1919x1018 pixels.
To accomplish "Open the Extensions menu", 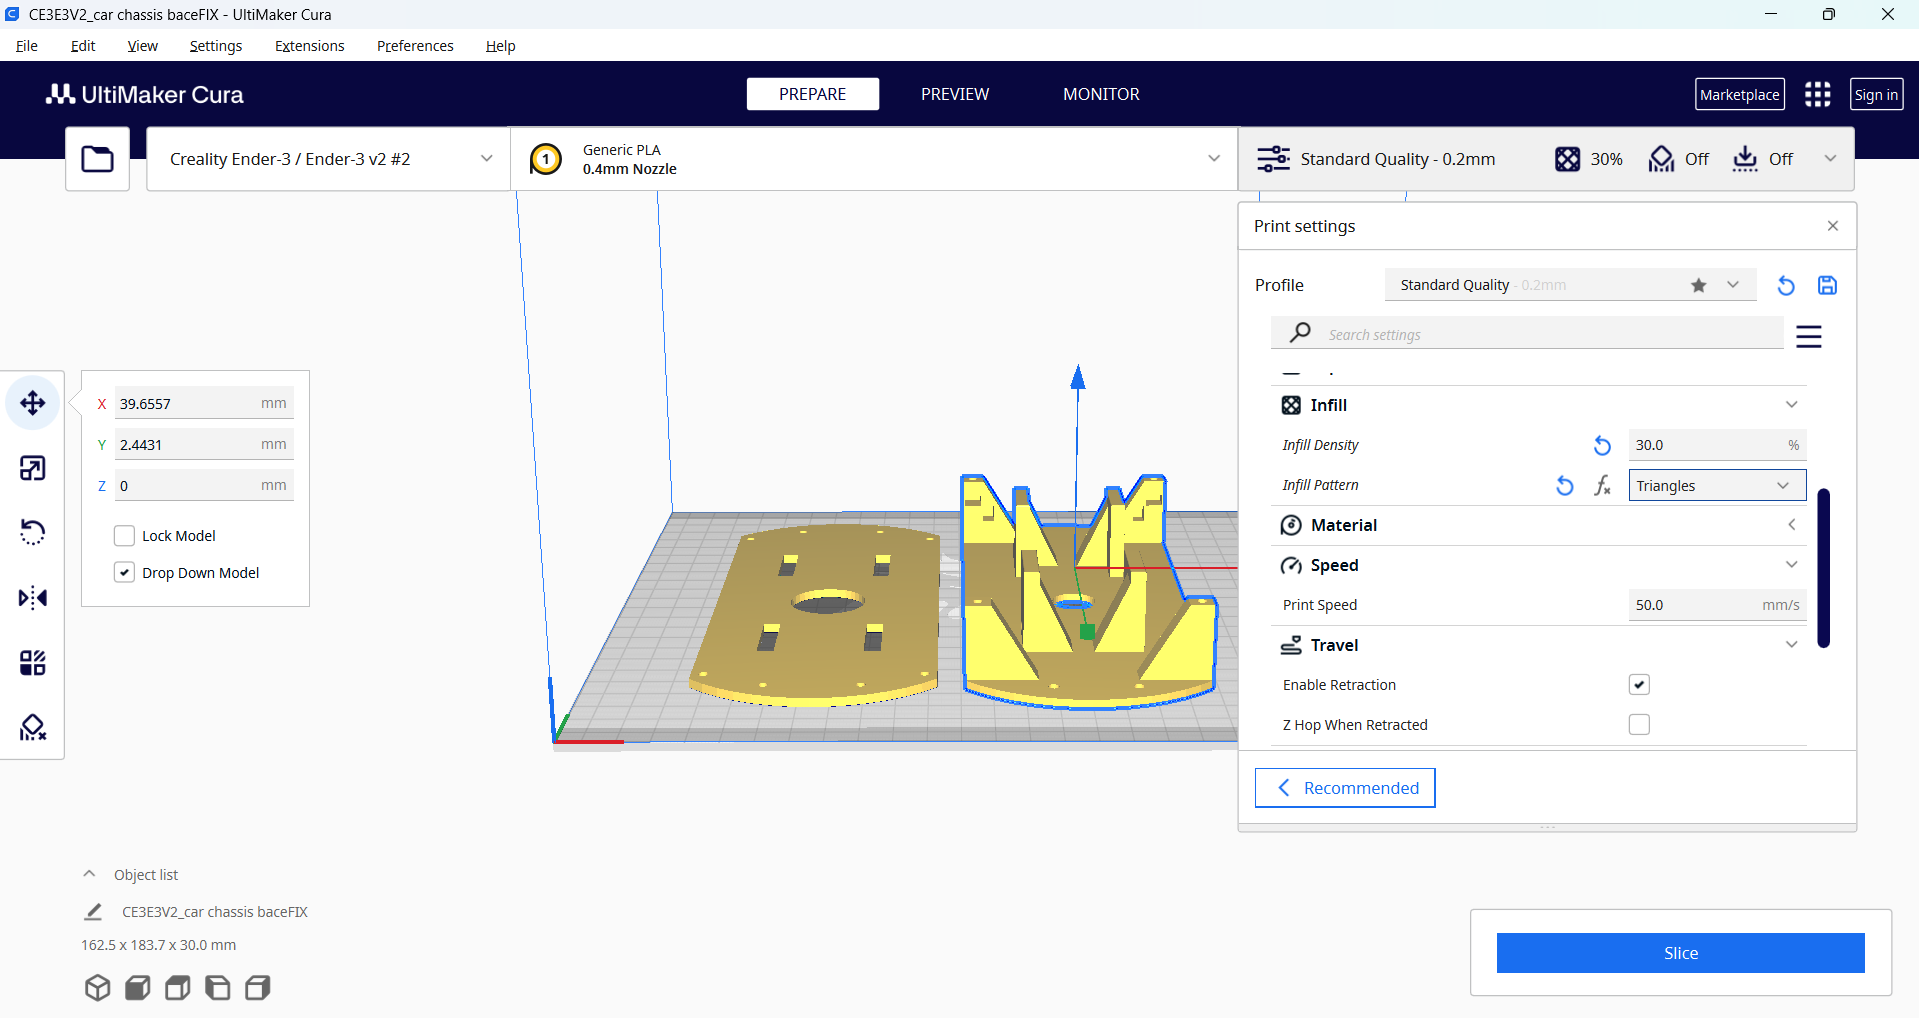I will click(310, 46).
